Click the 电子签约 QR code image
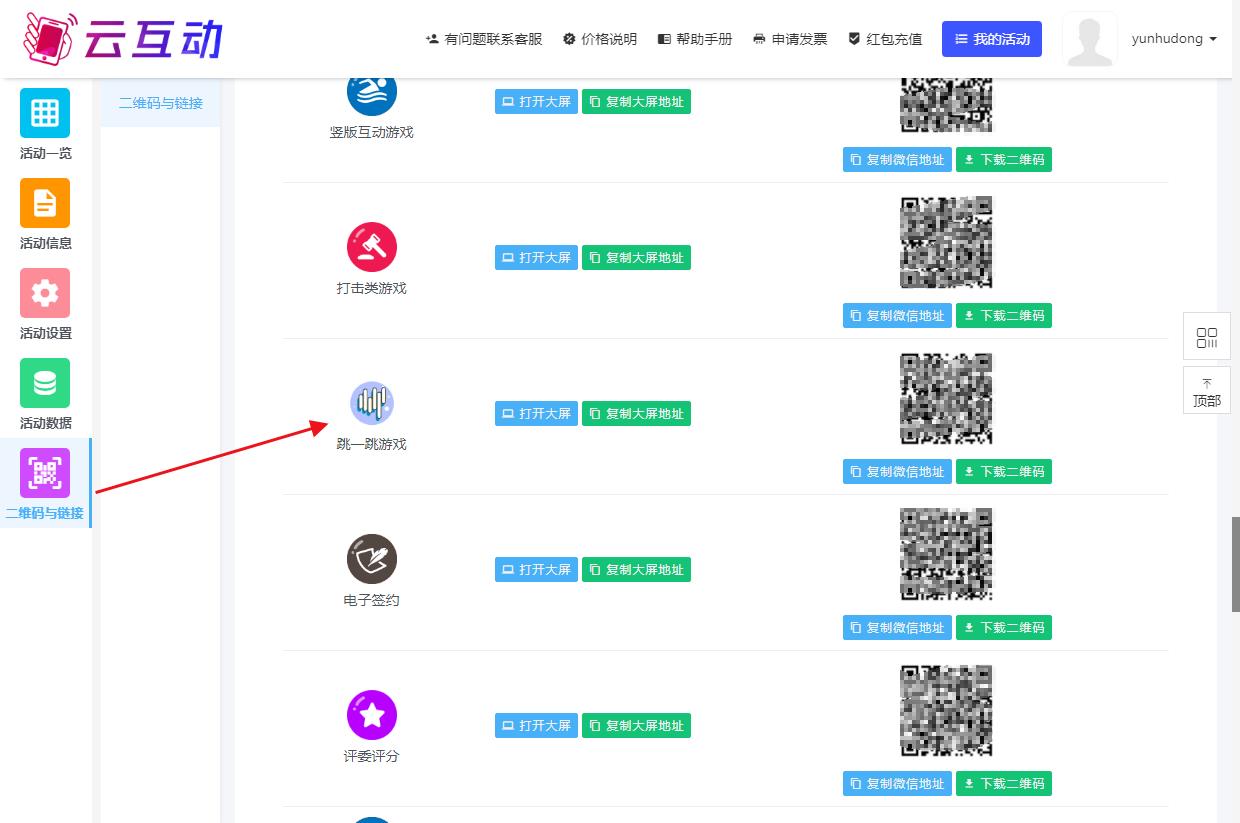 click(x=946, y=555)
